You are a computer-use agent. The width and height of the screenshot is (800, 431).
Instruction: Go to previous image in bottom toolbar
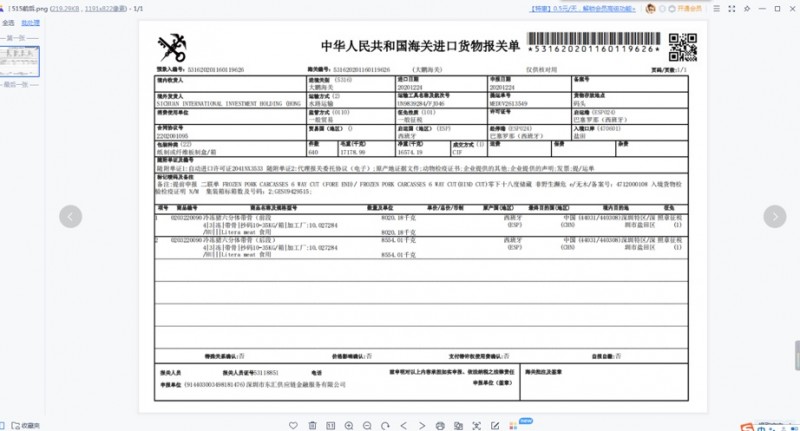point(404,425)
